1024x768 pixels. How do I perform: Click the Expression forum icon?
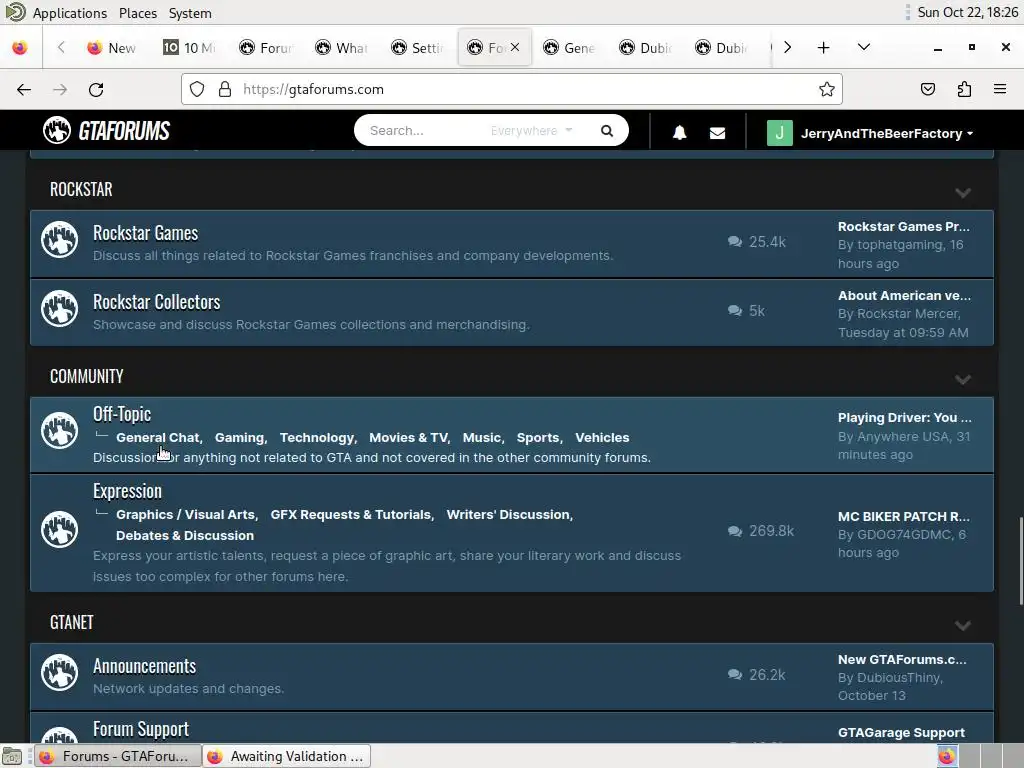tap(59, 529)
